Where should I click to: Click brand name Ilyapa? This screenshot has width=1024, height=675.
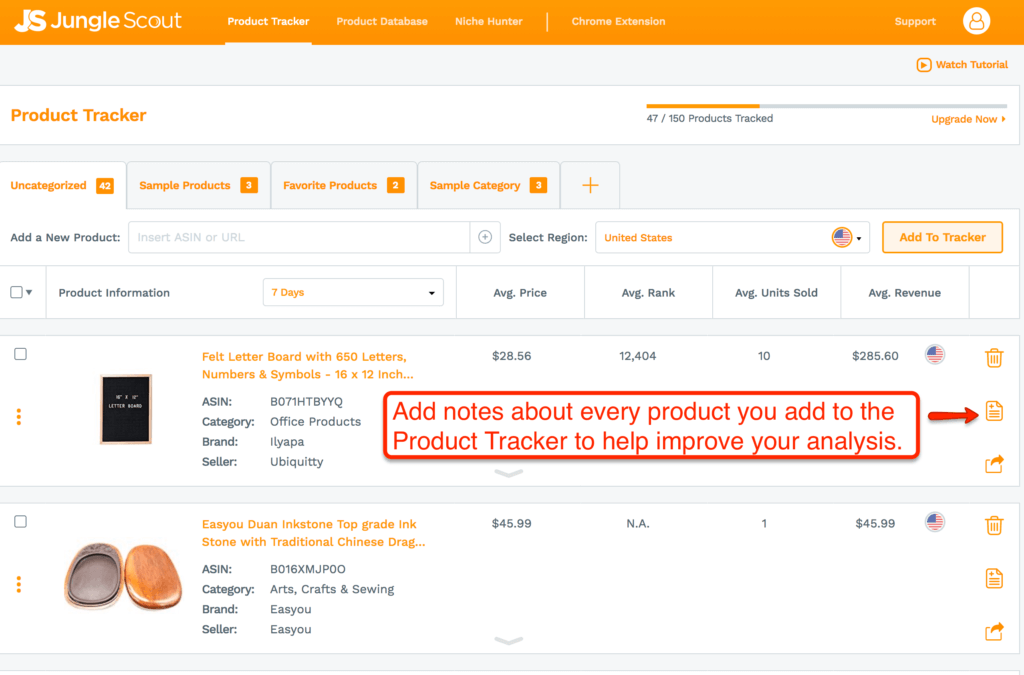287,442
